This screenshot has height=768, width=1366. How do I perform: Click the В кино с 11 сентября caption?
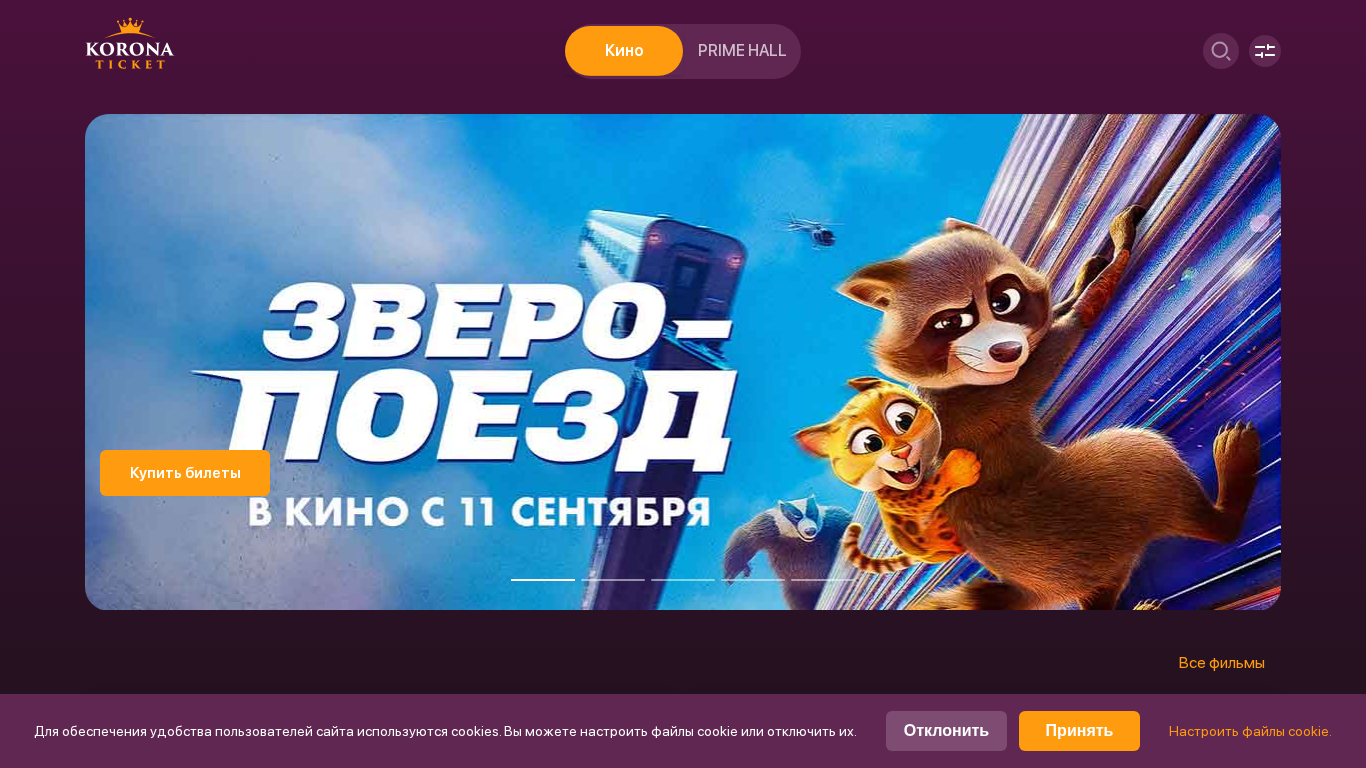pos(479,510)
